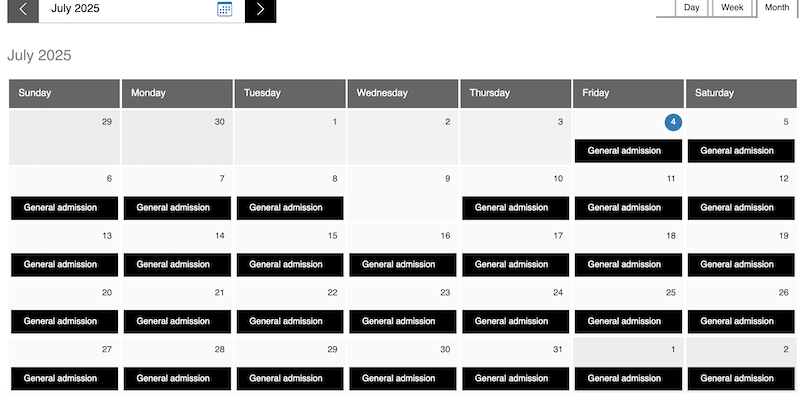Open General admission on Friday July 4
The width and height of the screenshot is (800, 396).
(628, 151)
